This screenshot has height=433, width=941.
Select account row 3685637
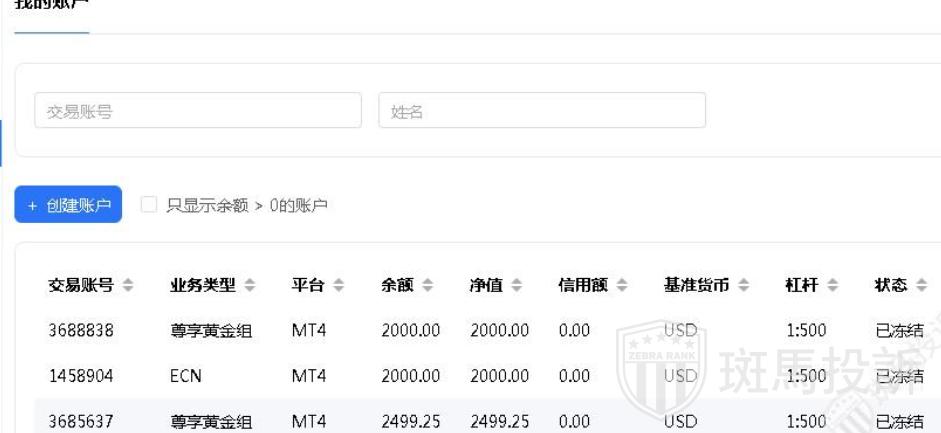(81, 421)
